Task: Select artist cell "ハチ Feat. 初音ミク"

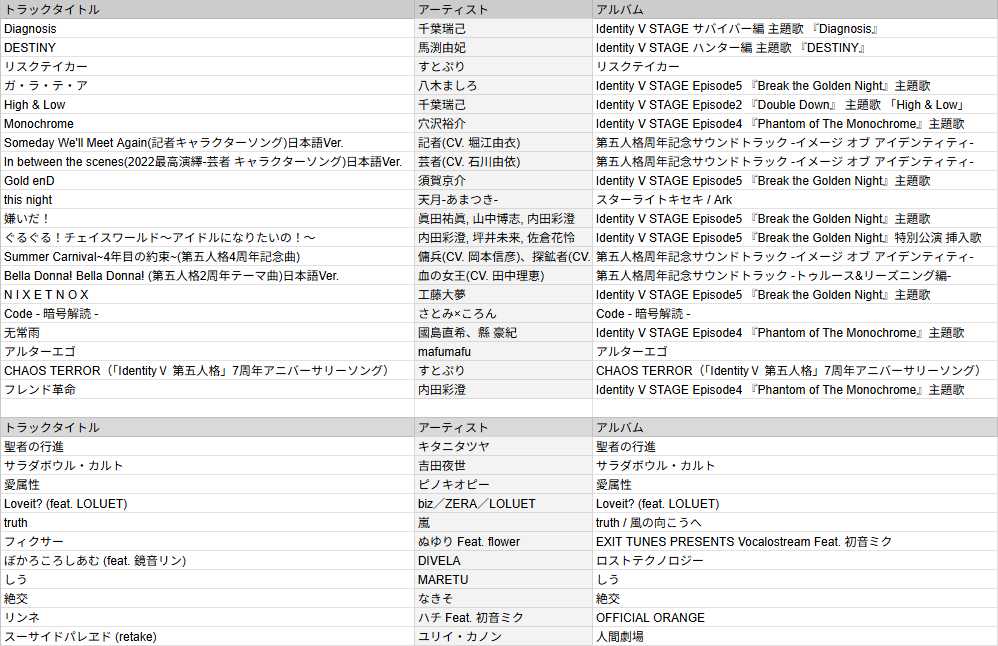Action: click(503, 618)
